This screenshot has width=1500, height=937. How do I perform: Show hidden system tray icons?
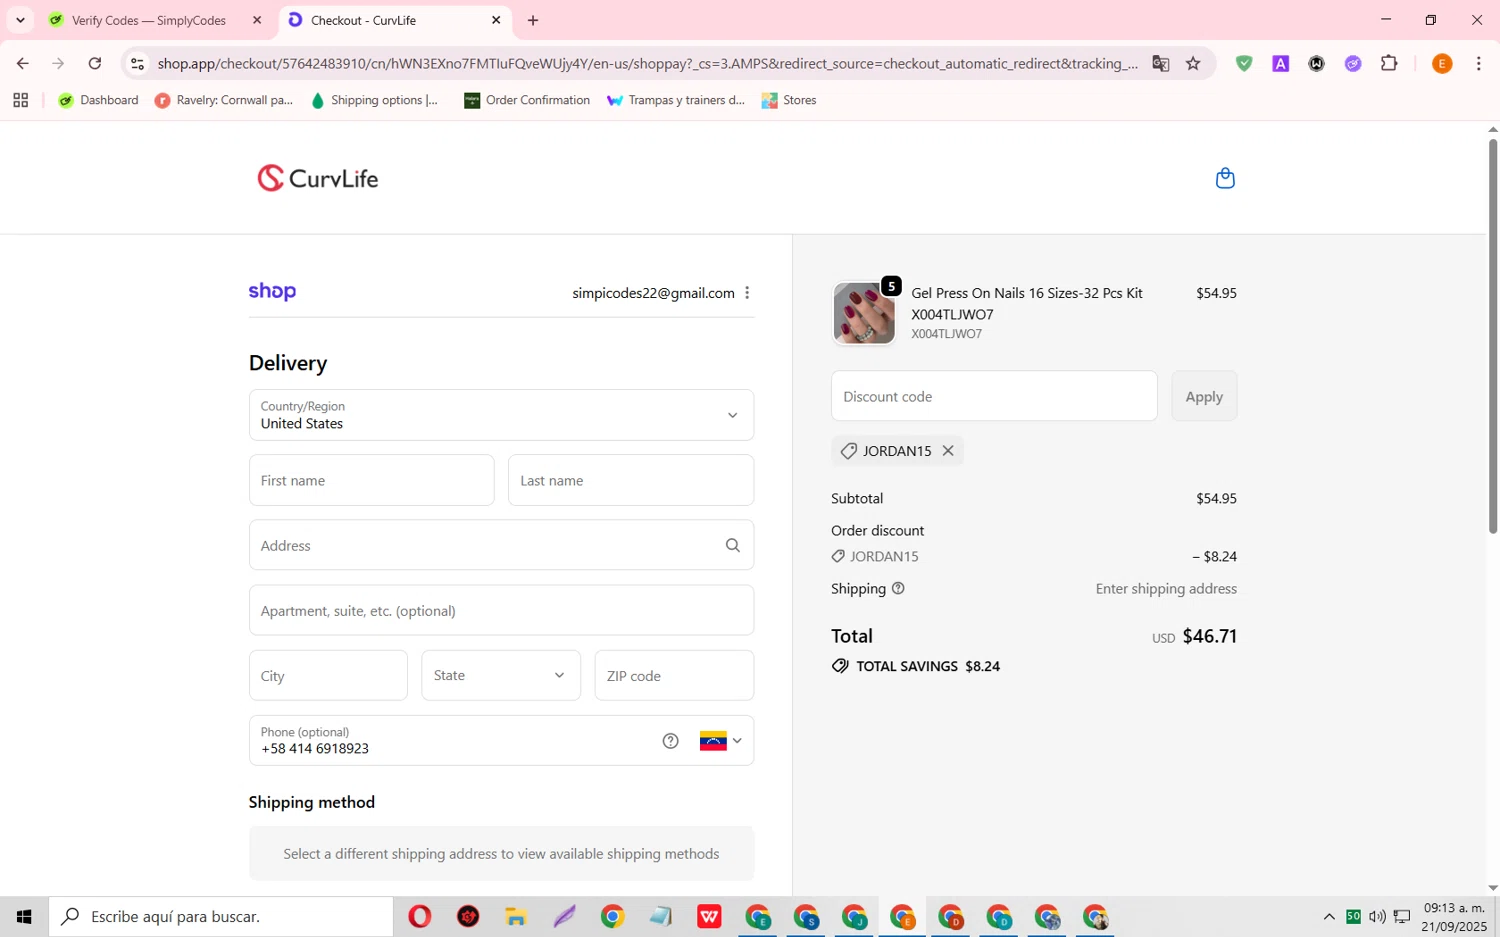1329,916
